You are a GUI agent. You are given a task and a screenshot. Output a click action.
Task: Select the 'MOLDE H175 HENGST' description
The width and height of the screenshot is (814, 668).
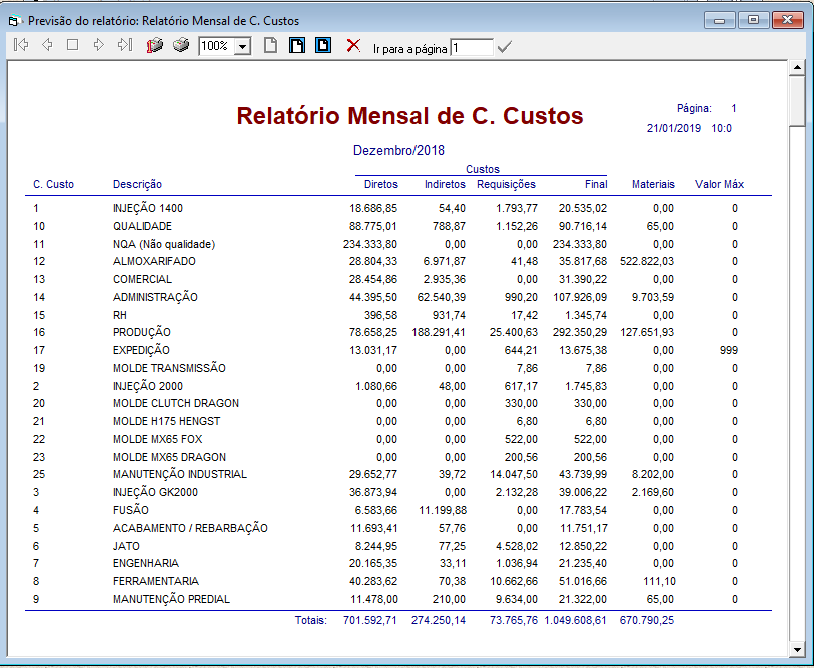[167, 421]
